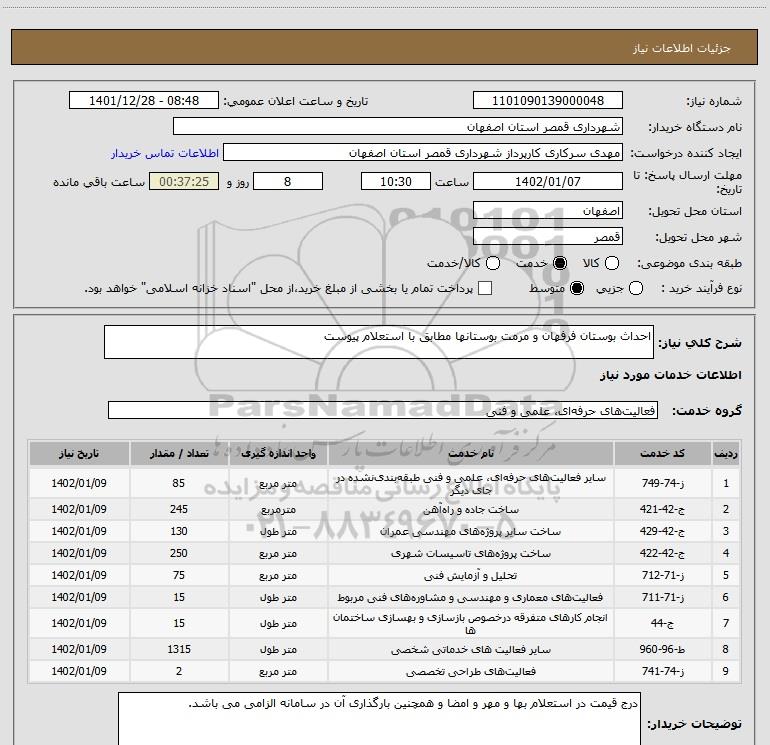Click service code ج-42-422

click(662, 553)
